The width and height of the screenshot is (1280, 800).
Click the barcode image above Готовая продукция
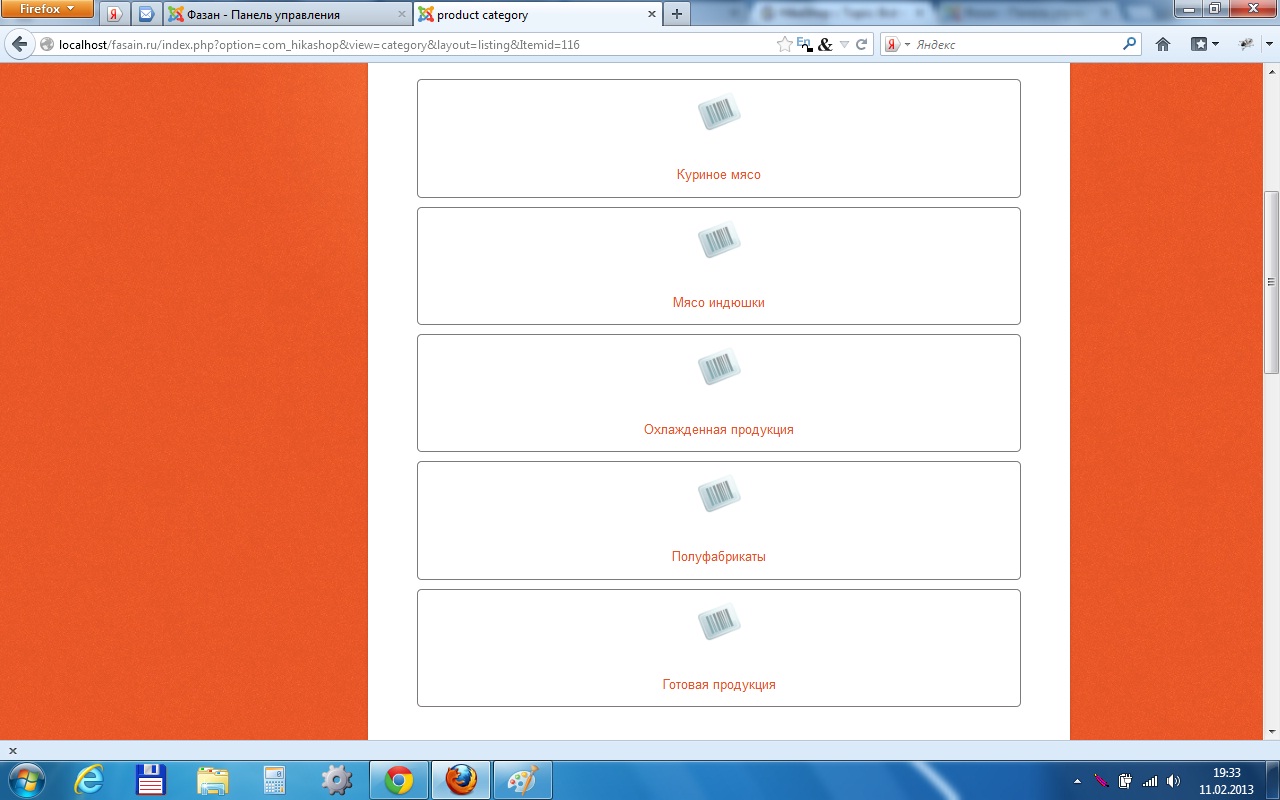pos(719,622)
